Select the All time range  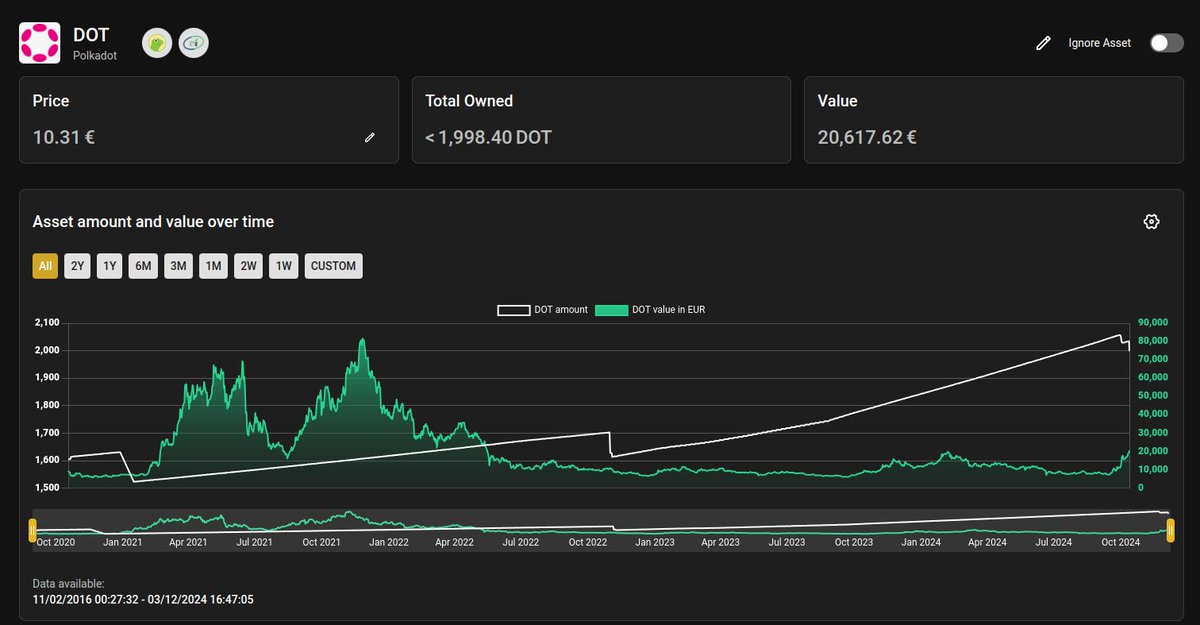click(x=45, y=266)
